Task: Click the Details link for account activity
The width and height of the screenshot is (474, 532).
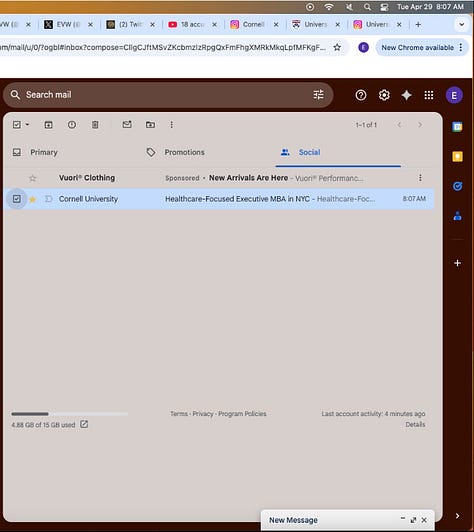Action: click(x=415, y=424)
